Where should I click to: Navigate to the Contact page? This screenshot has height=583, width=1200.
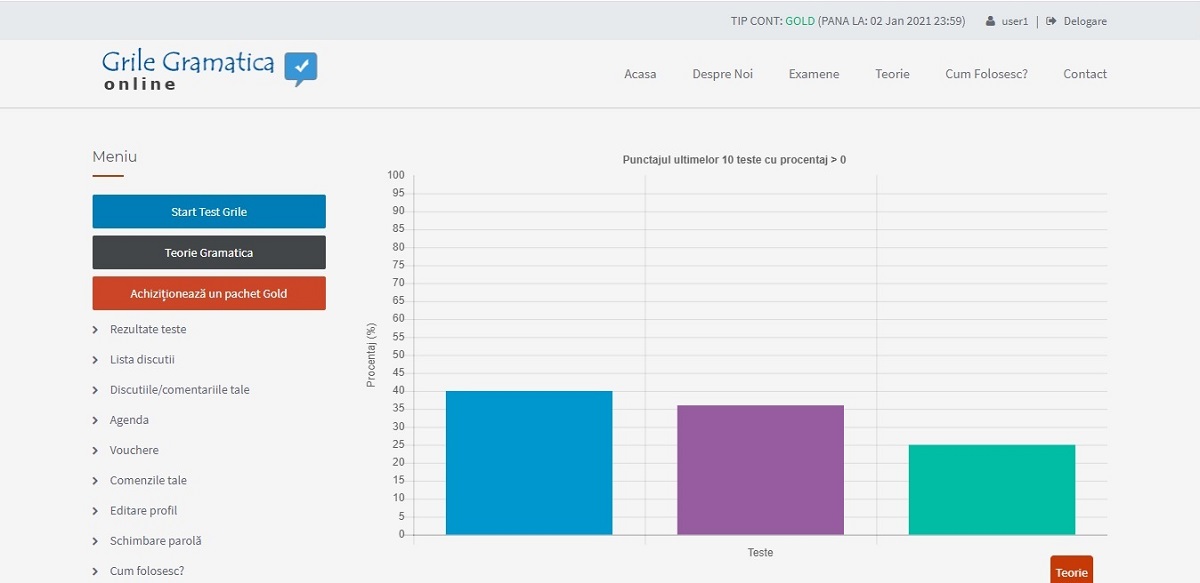(x=1084, y=74)
